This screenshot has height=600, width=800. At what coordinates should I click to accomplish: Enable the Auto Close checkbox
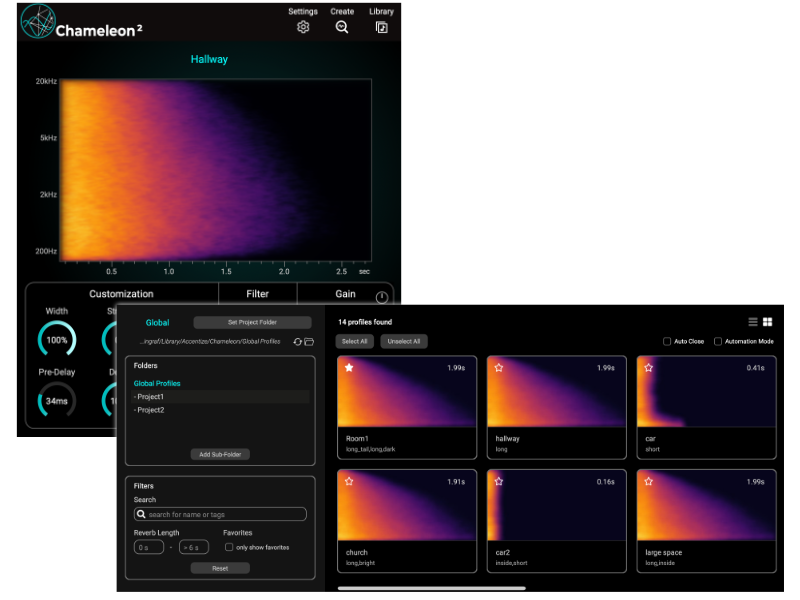[667, 341]
